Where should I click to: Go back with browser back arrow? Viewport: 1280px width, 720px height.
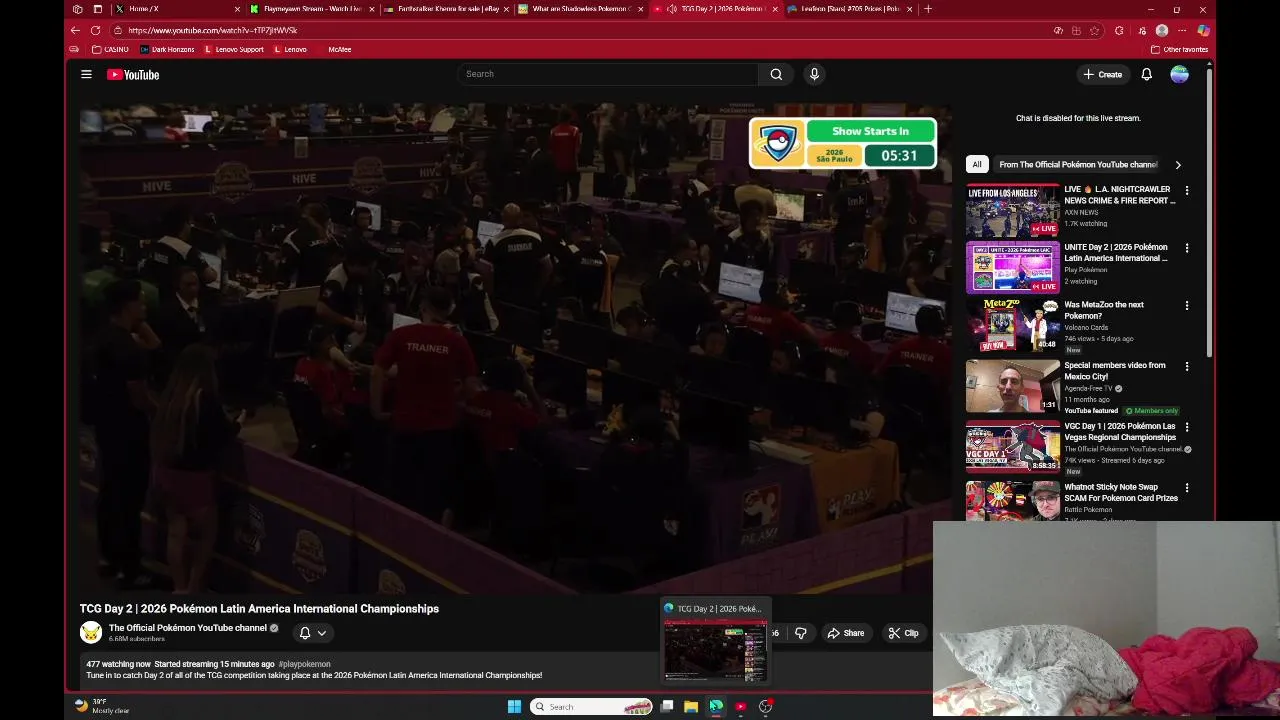pyautogui.click(x=75, y=30)
